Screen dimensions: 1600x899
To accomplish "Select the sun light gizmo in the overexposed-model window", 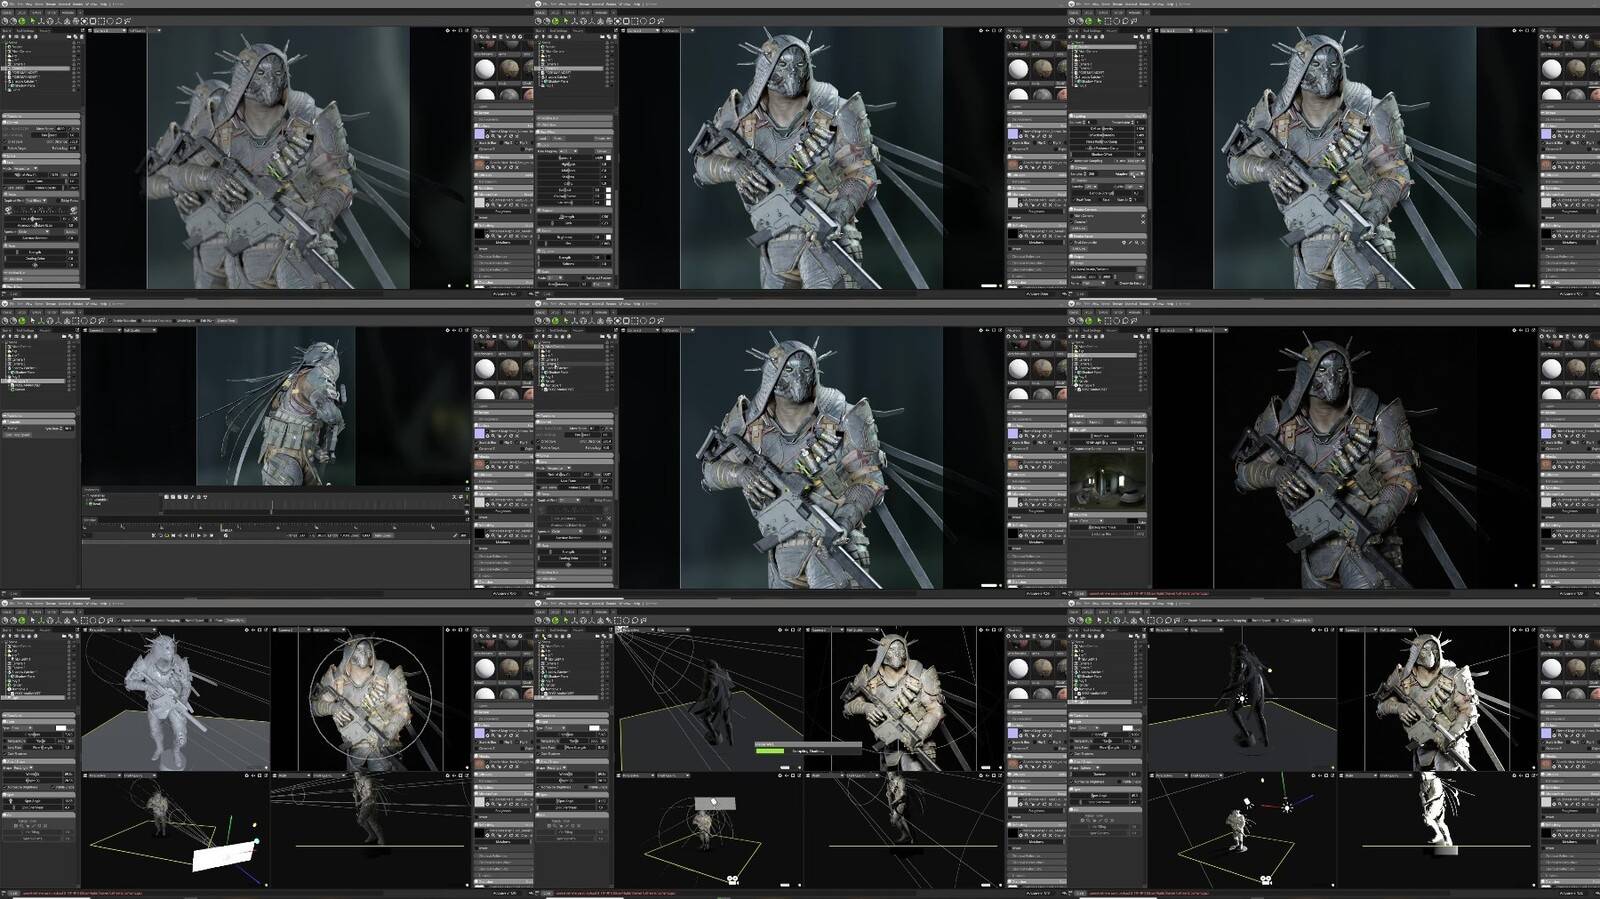I will click(1241, 699).
